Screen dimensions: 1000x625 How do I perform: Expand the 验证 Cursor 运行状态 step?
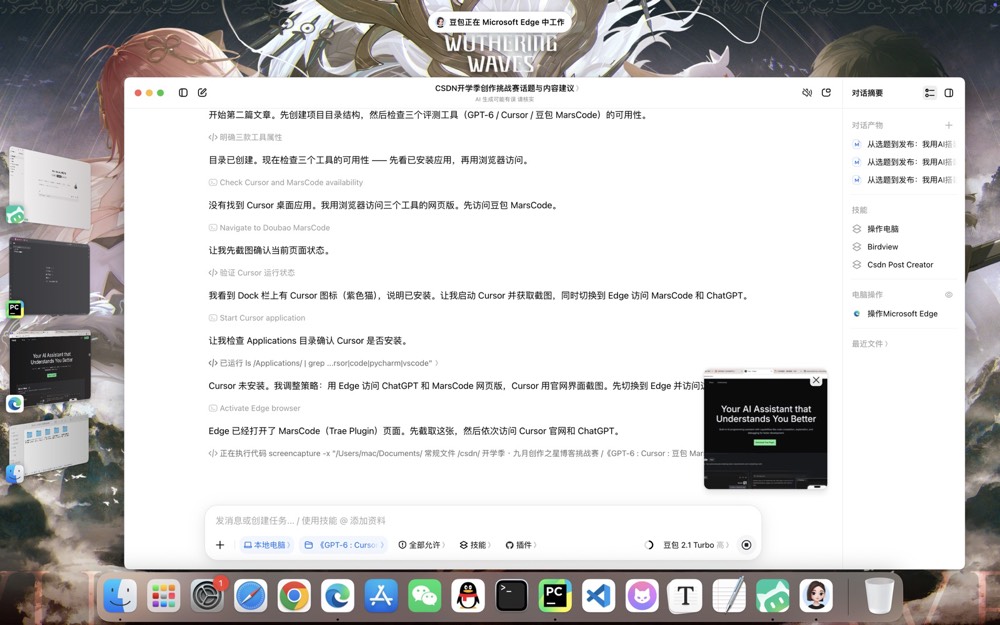251,272
